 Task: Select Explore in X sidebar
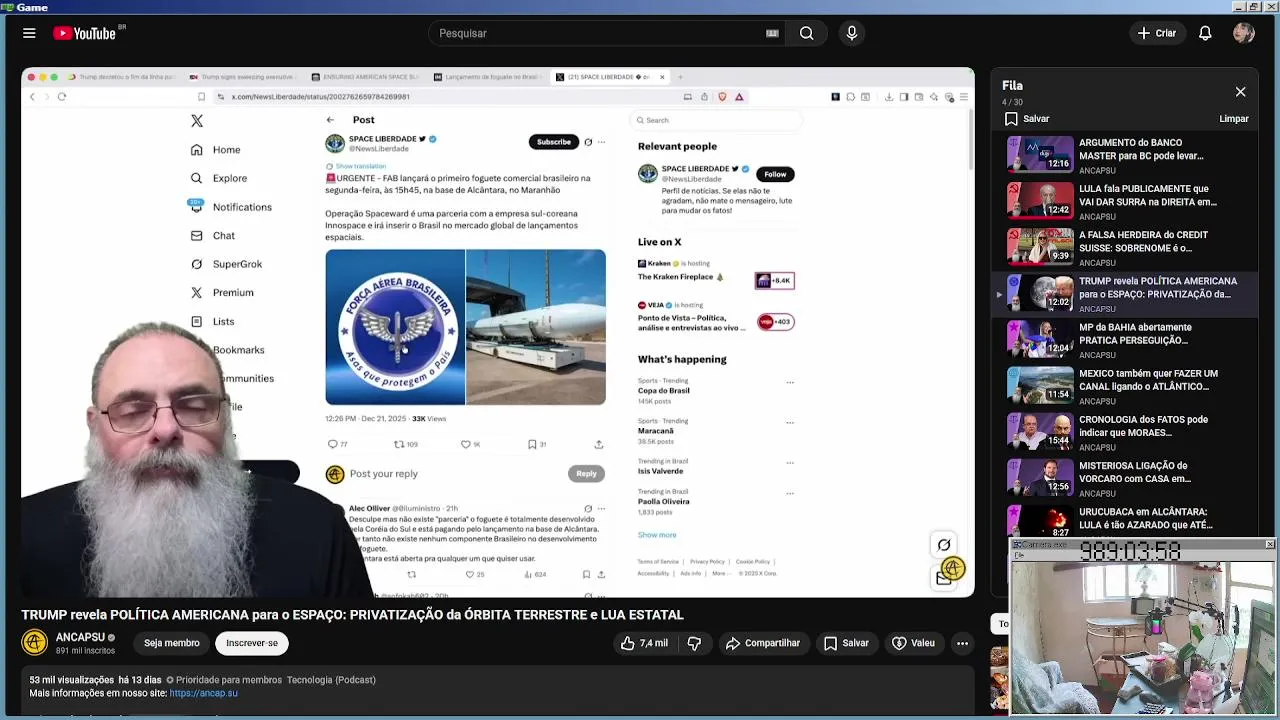(x=219, y=178)
